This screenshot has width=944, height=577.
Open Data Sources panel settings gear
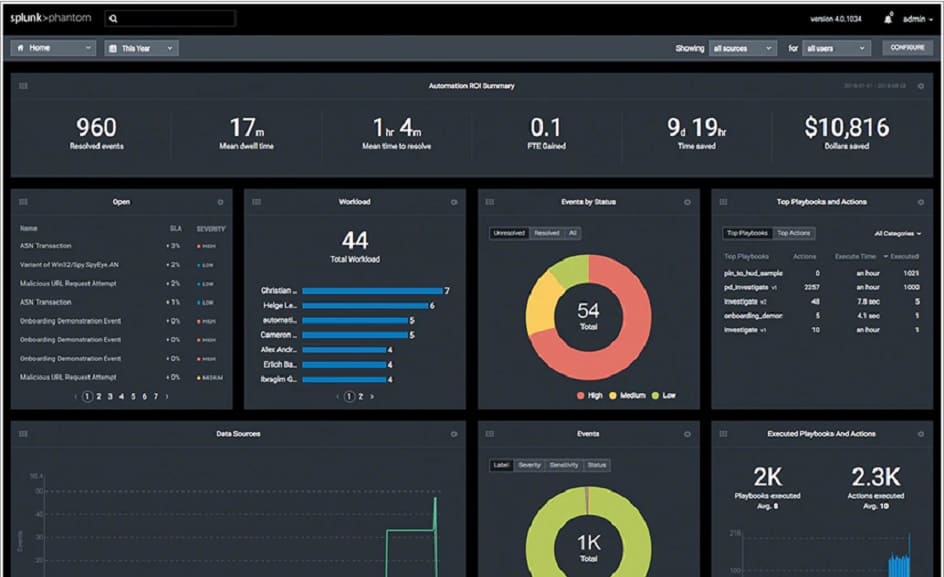(454, 434)
